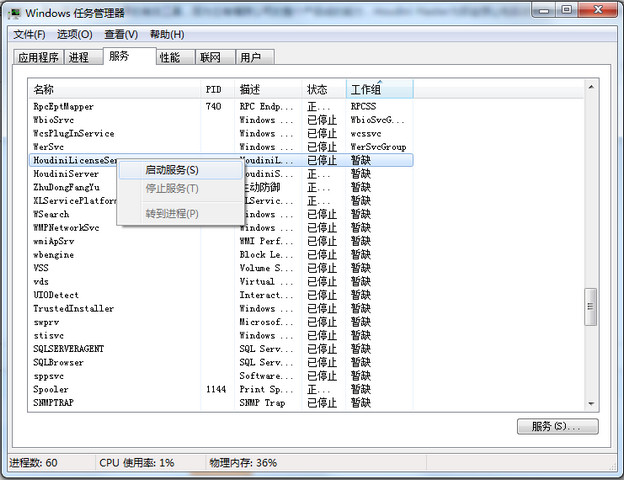Click the CPU 使用率: 1% status entry

tap(136, 463)
